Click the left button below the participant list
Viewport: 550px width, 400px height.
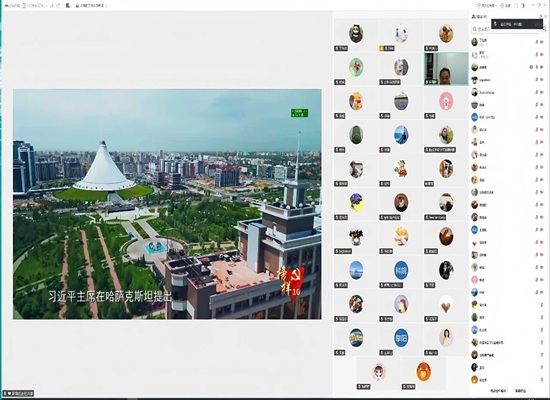pyautogui.click(x=498, y=390)
